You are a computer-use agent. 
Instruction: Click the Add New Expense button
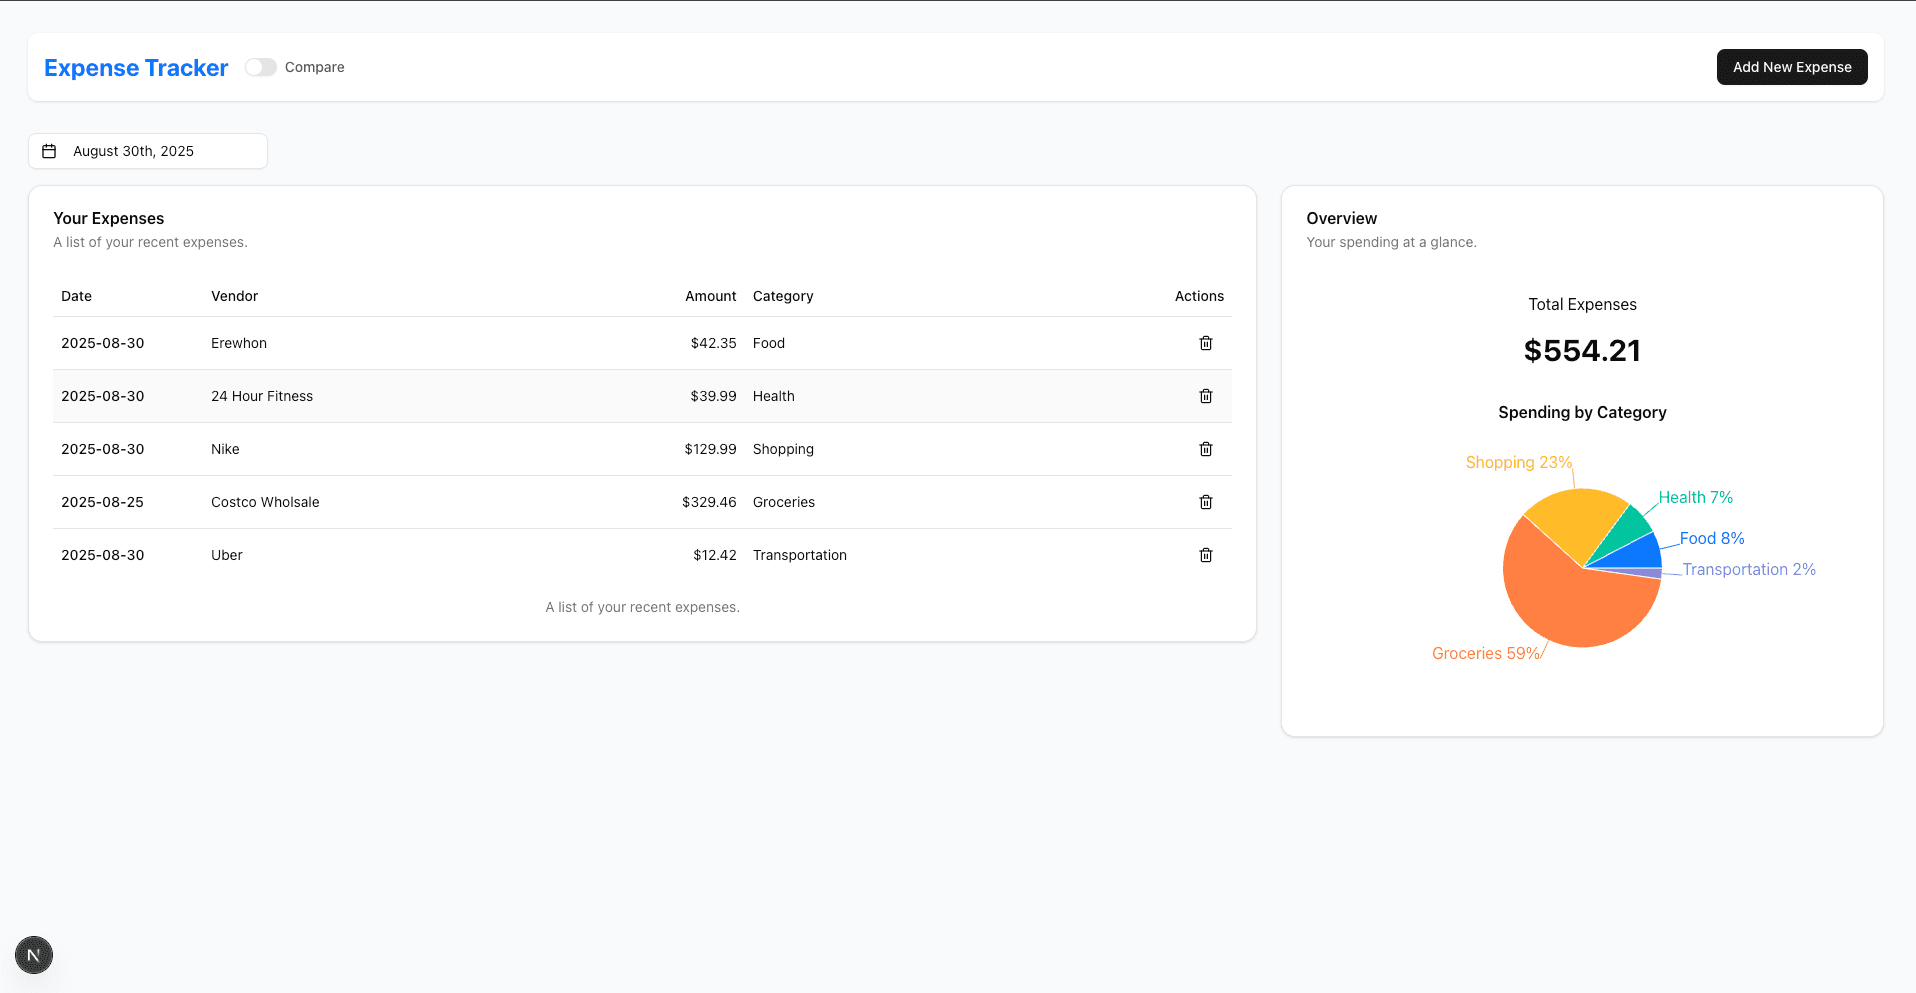1791,67
